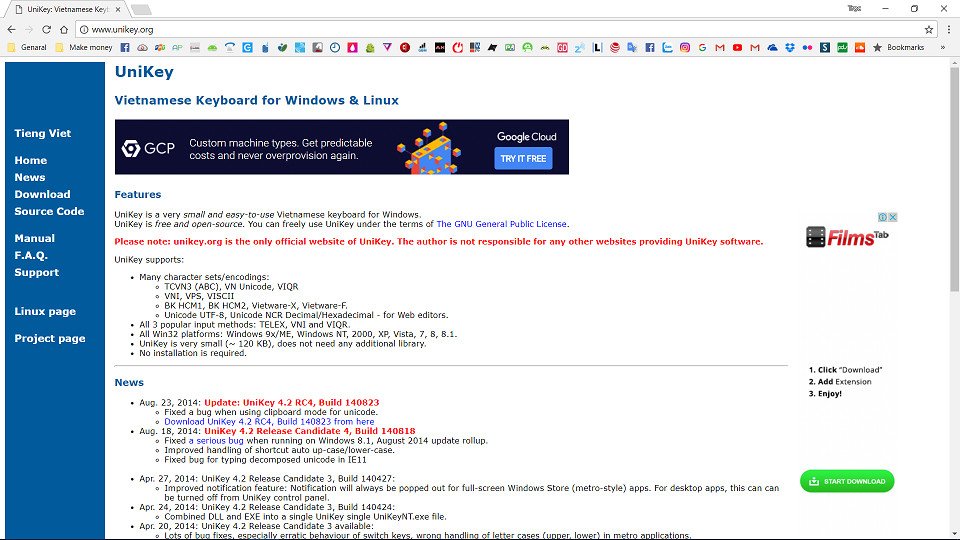960x540 pixels.
Task: Open the clock bookmark icon
Action: coord(335,48)
